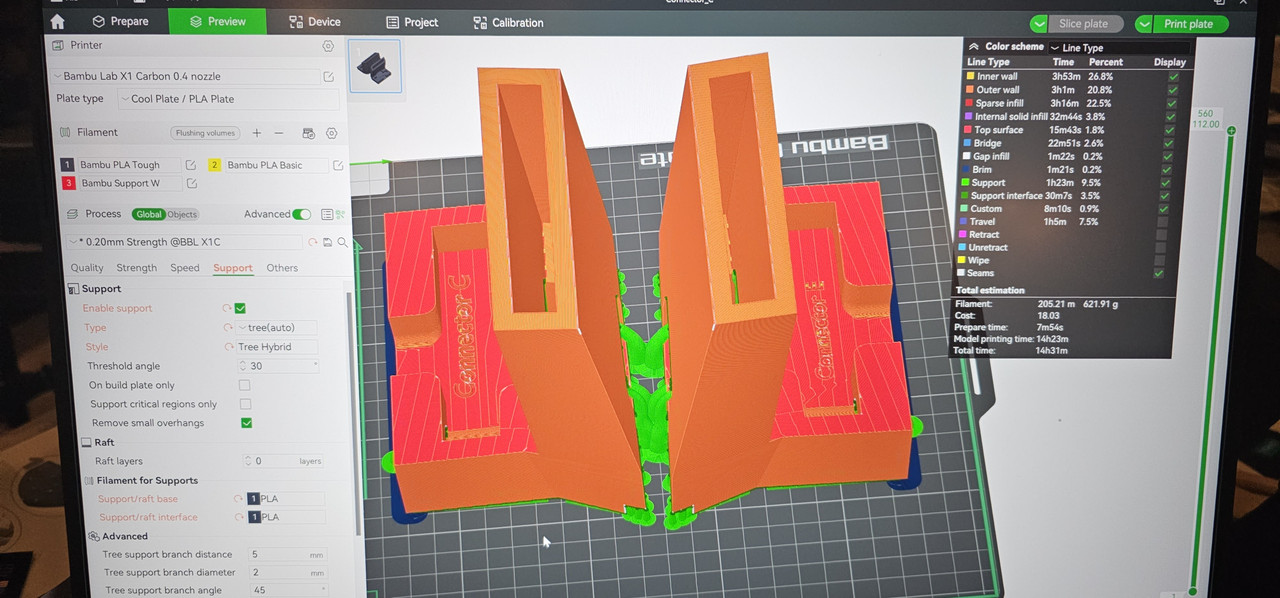
Task: Search process settings with magnifier icon
Action: [x=342, y=242]
